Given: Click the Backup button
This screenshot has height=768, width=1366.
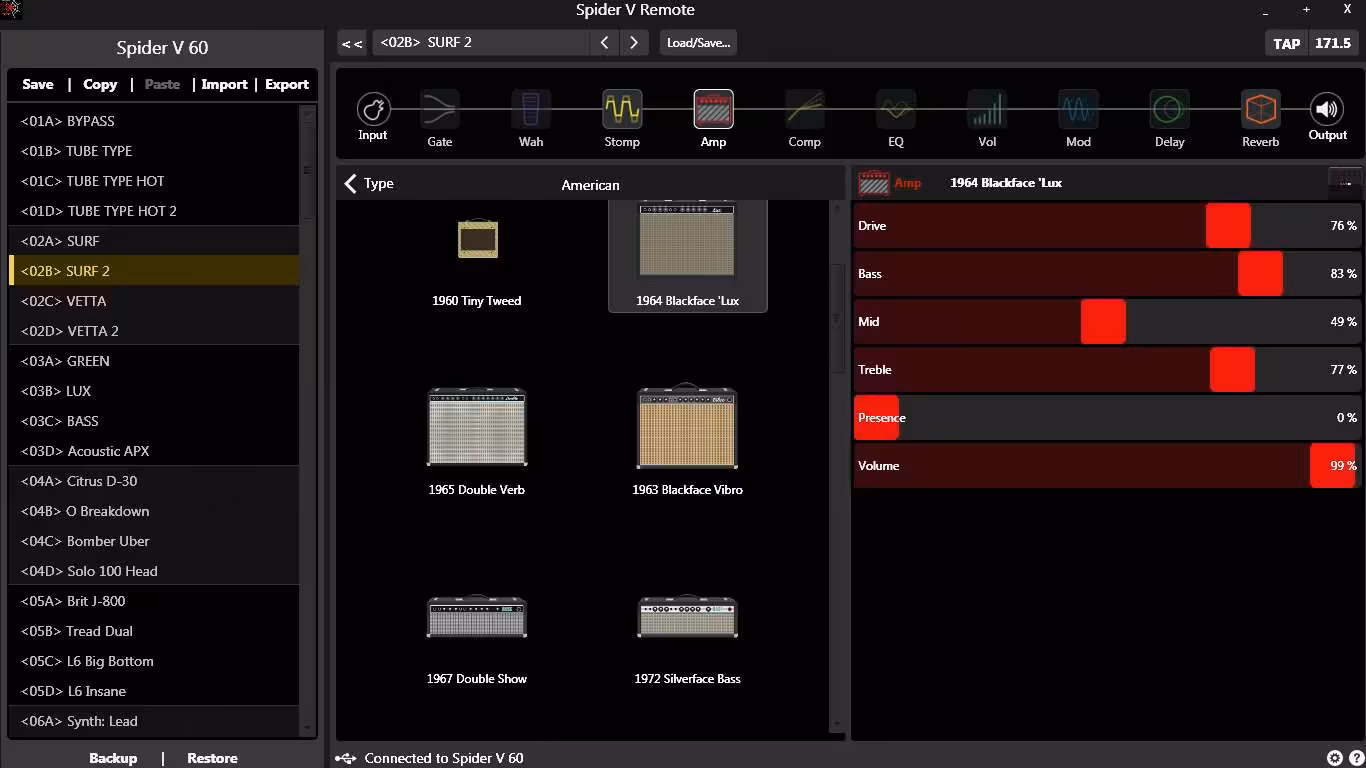Looking at the screenshot, I should [x=113, y=758].
